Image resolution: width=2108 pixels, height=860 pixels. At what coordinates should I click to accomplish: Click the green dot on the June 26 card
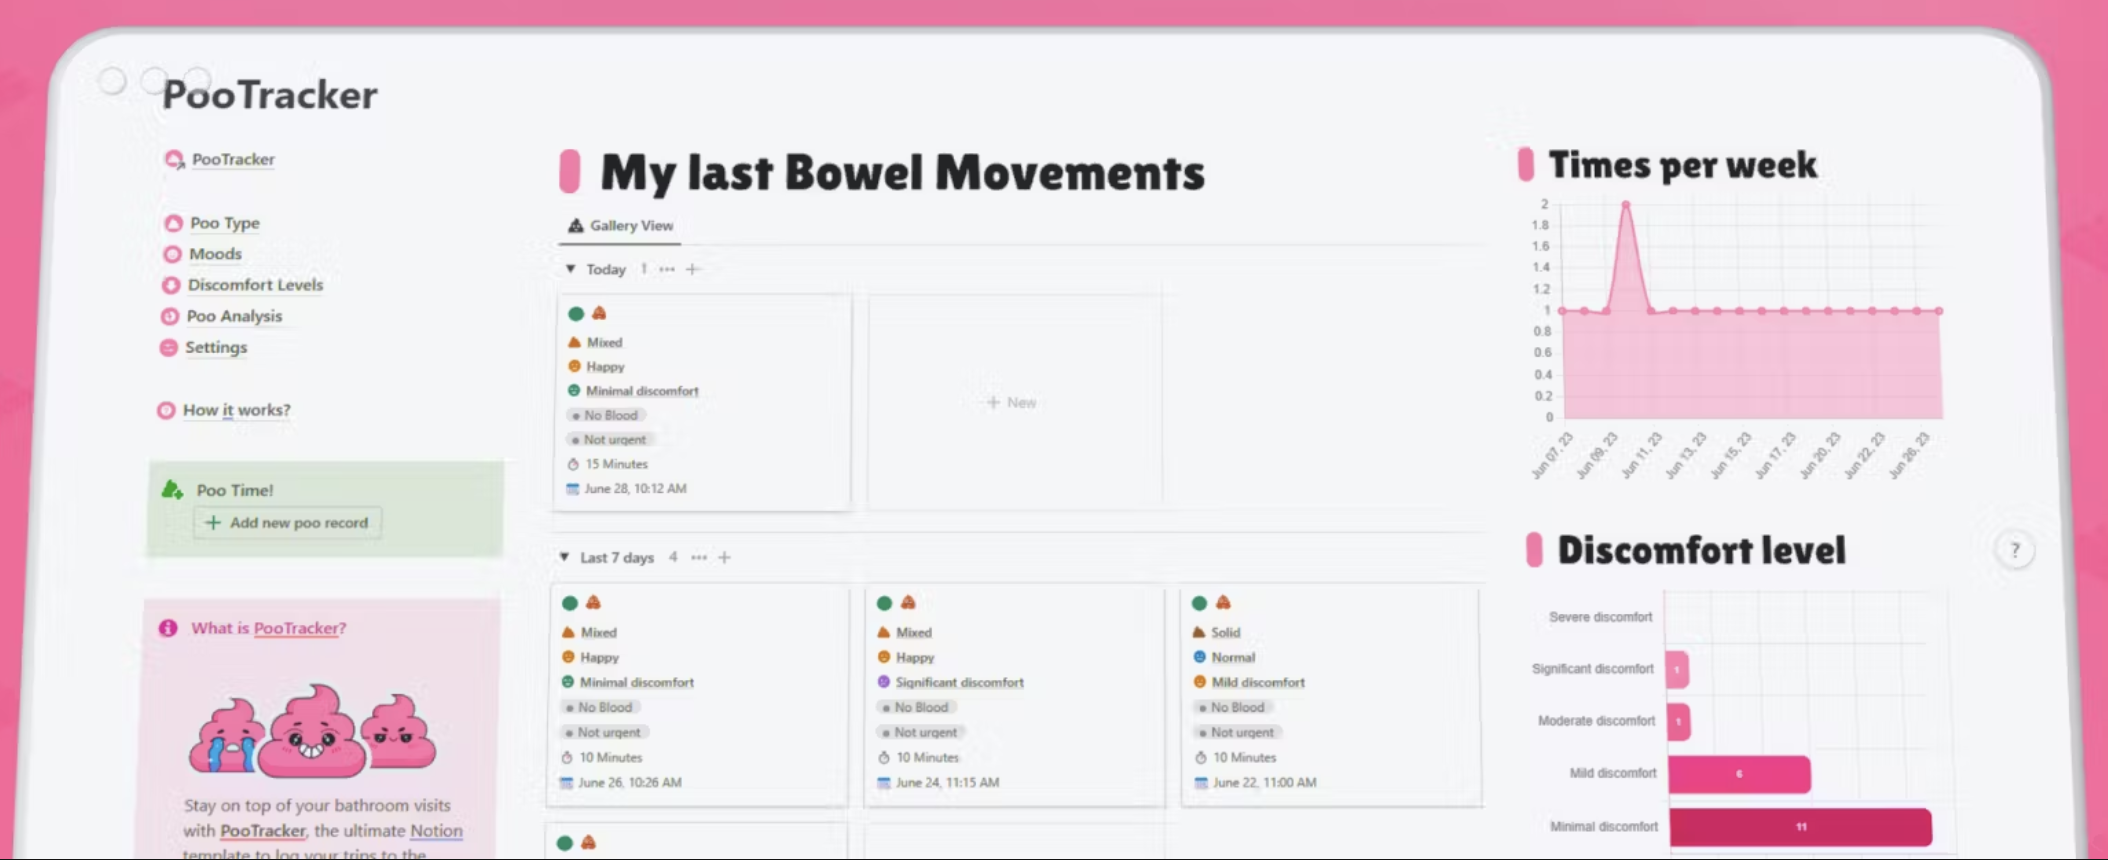point(570,603)
